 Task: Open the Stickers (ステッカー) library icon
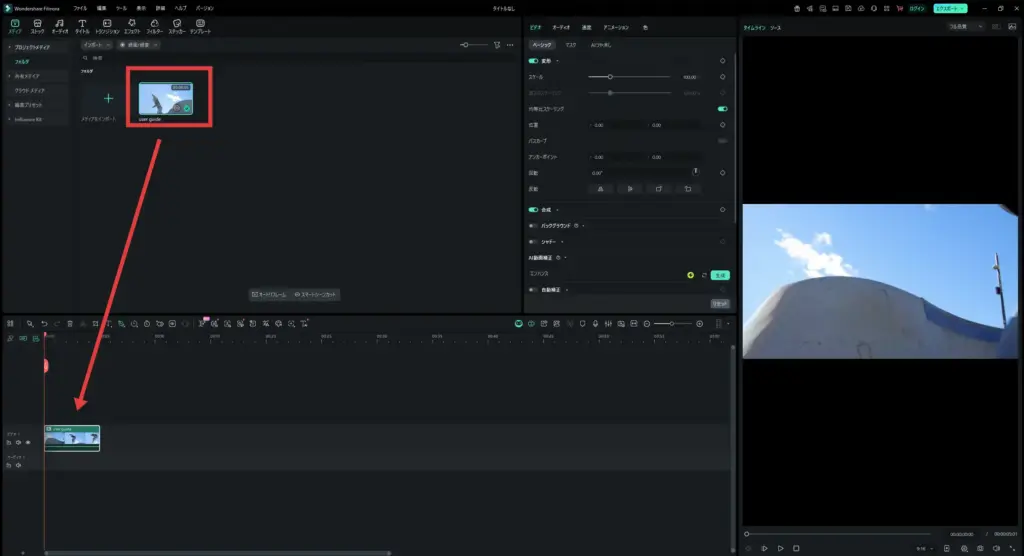coord(177,25)
